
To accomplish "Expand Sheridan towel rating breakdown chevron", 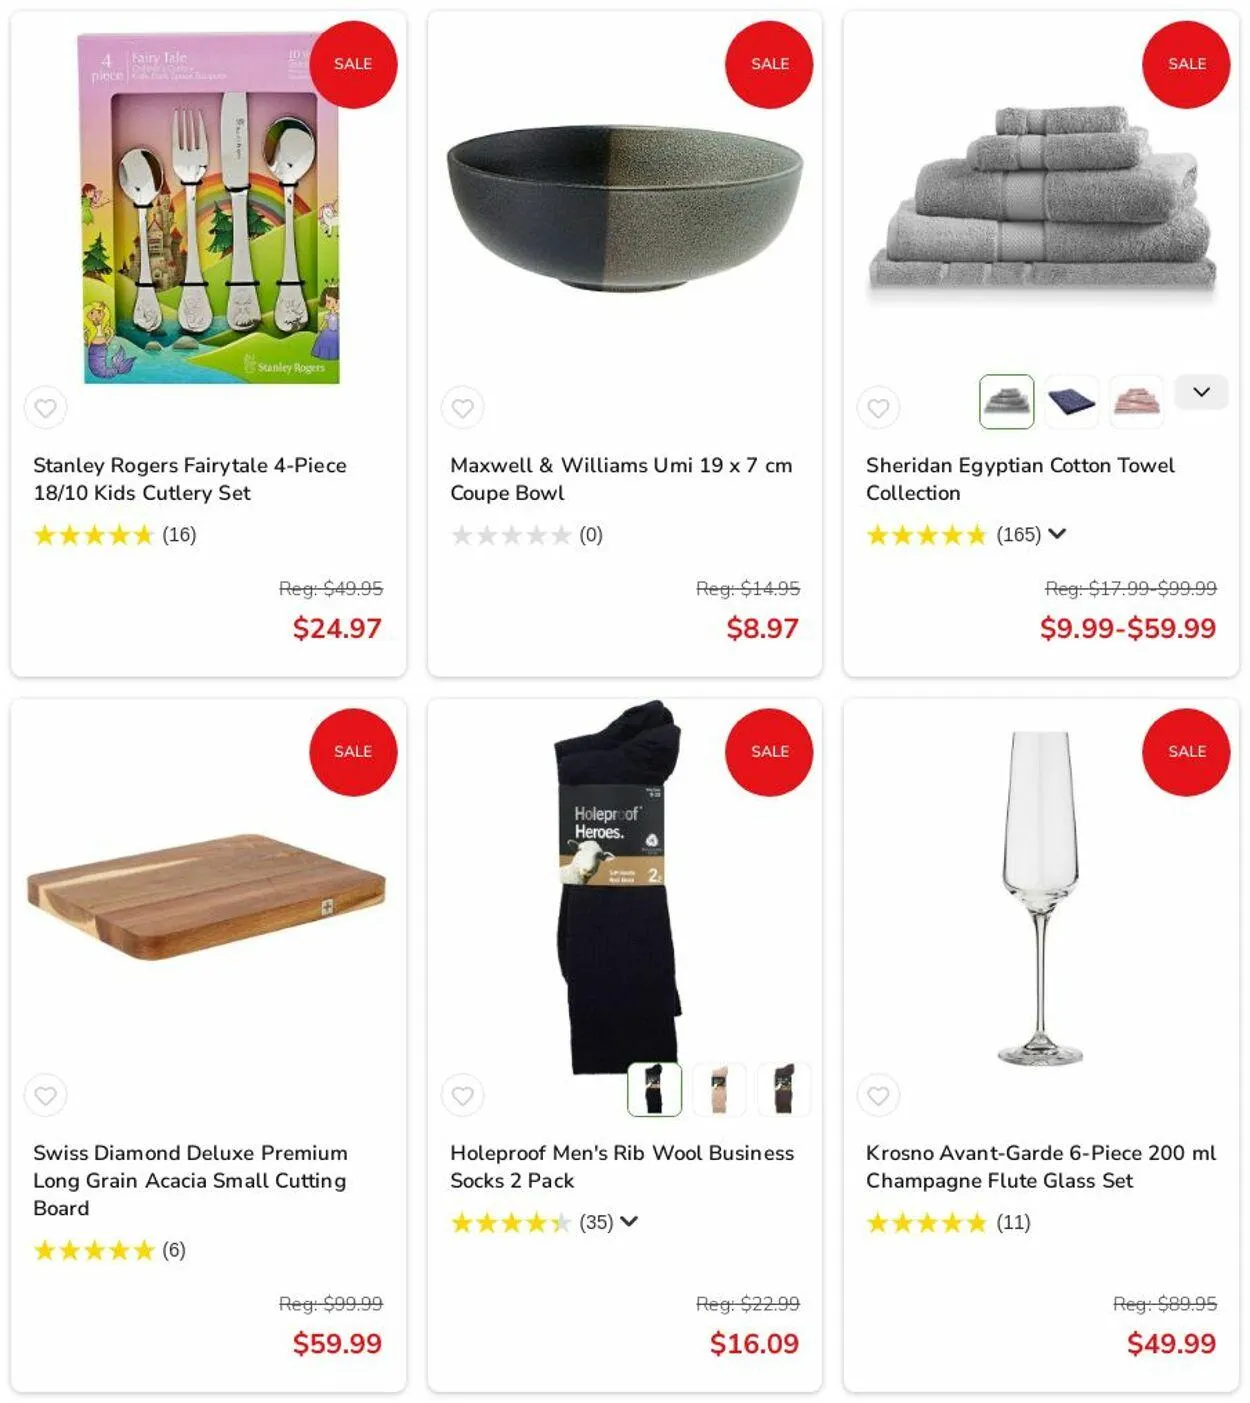I will [x=1057, y=534].
